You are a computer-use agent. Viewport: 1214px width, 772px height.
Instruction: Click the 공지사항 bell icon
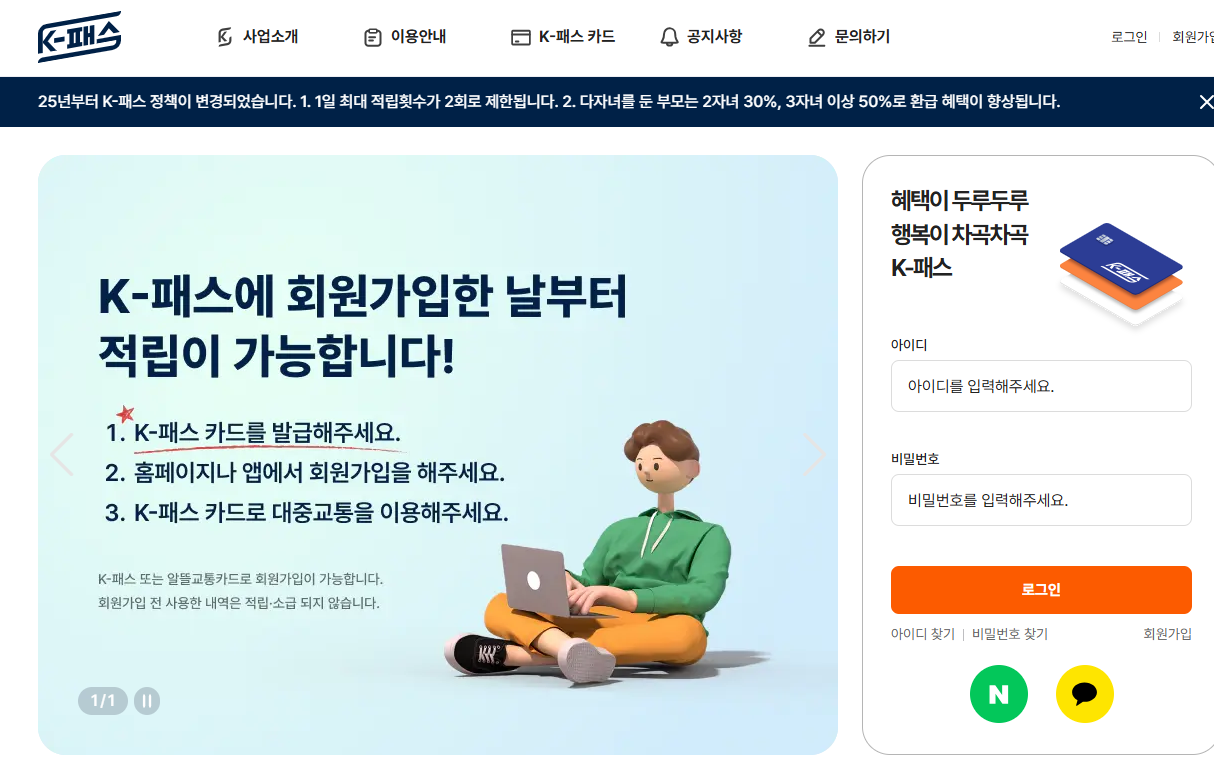[669, 38]
